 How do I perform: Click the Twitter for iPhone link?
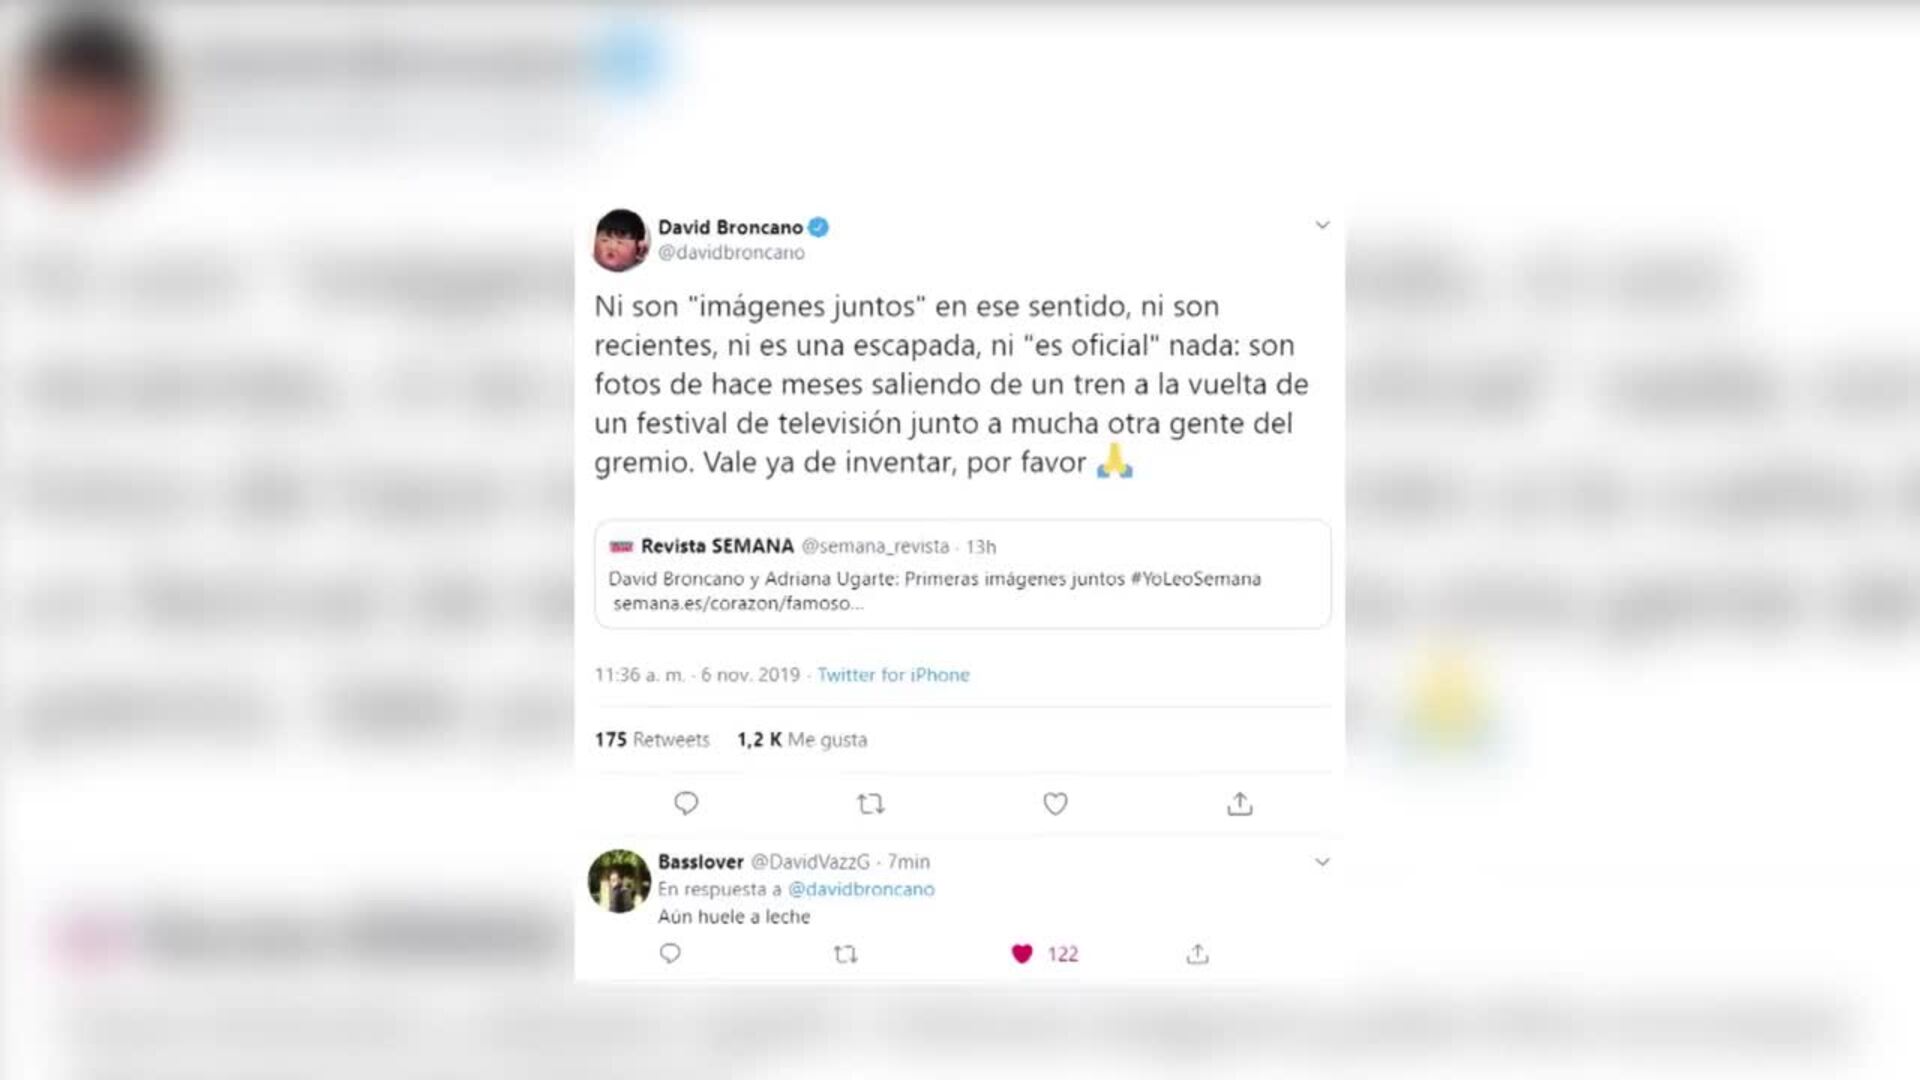(x=893, y=675)
